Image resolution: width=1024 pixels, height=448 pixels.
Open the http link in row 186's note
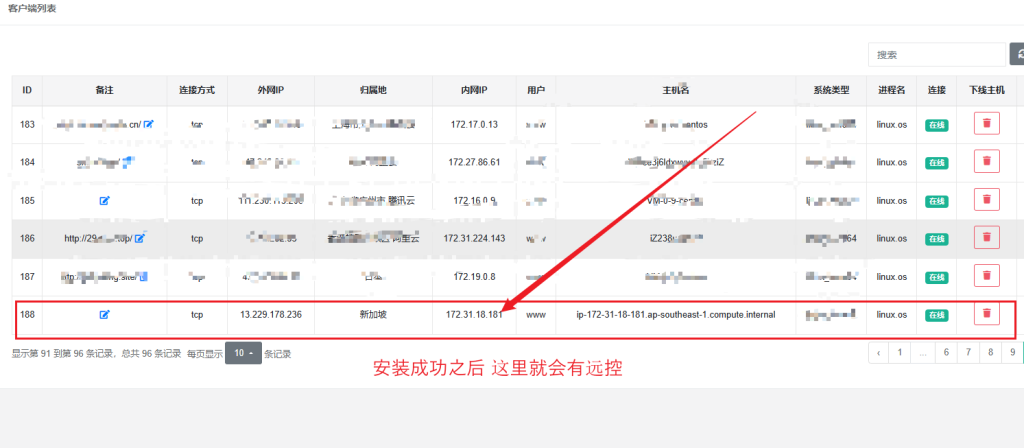pos(97,238)
